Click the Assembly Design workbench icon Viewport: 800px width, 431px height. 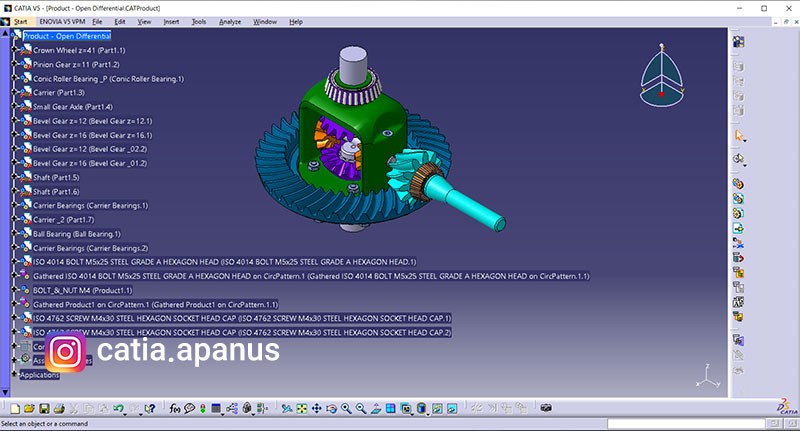pos(738,42)
